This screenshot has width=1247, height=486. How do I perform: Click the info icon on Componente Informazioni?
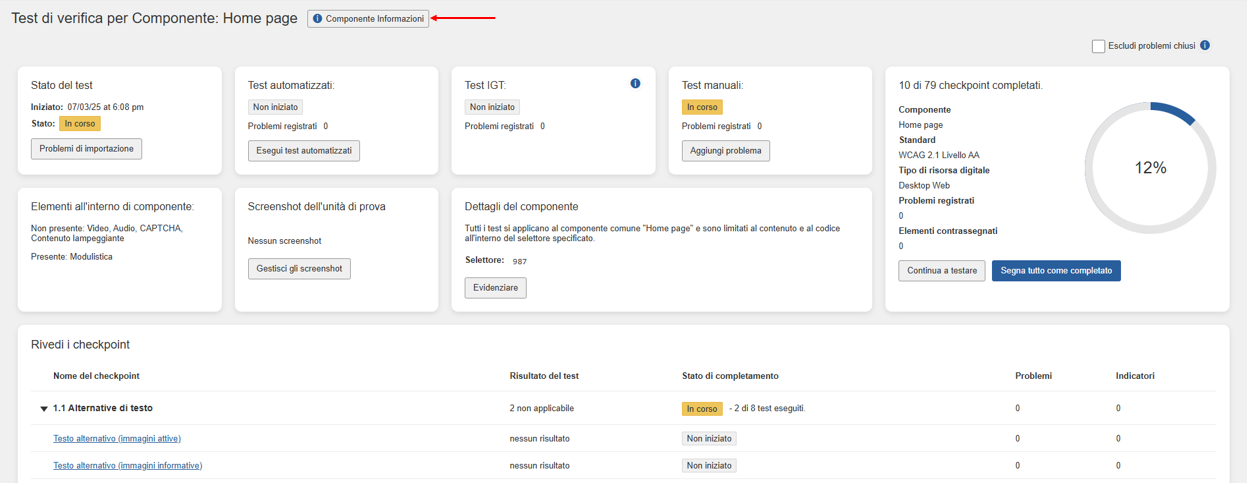click(x=318, y=19)
